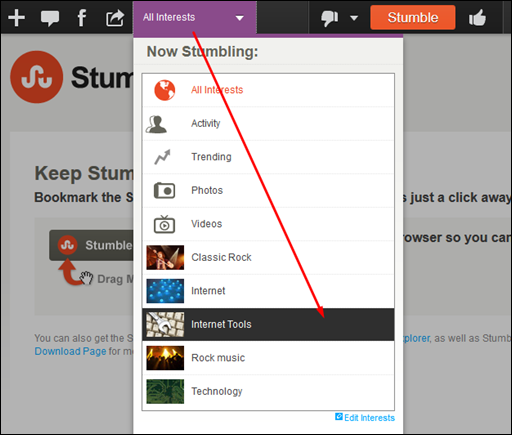The image size is (512, 435).
Task: Select the Internet interest
Action: [x=268, y=291]
